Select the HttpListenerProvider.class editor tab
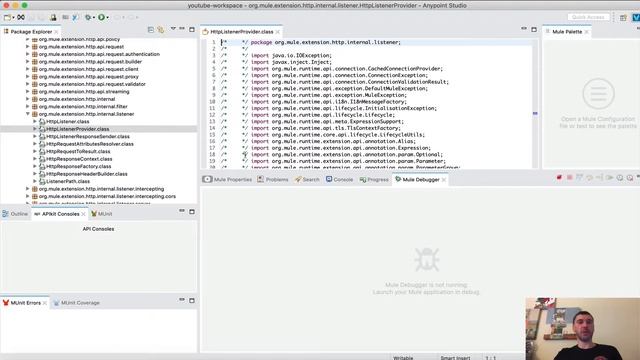Screen dimensions: 640x360 coord(242,31)
